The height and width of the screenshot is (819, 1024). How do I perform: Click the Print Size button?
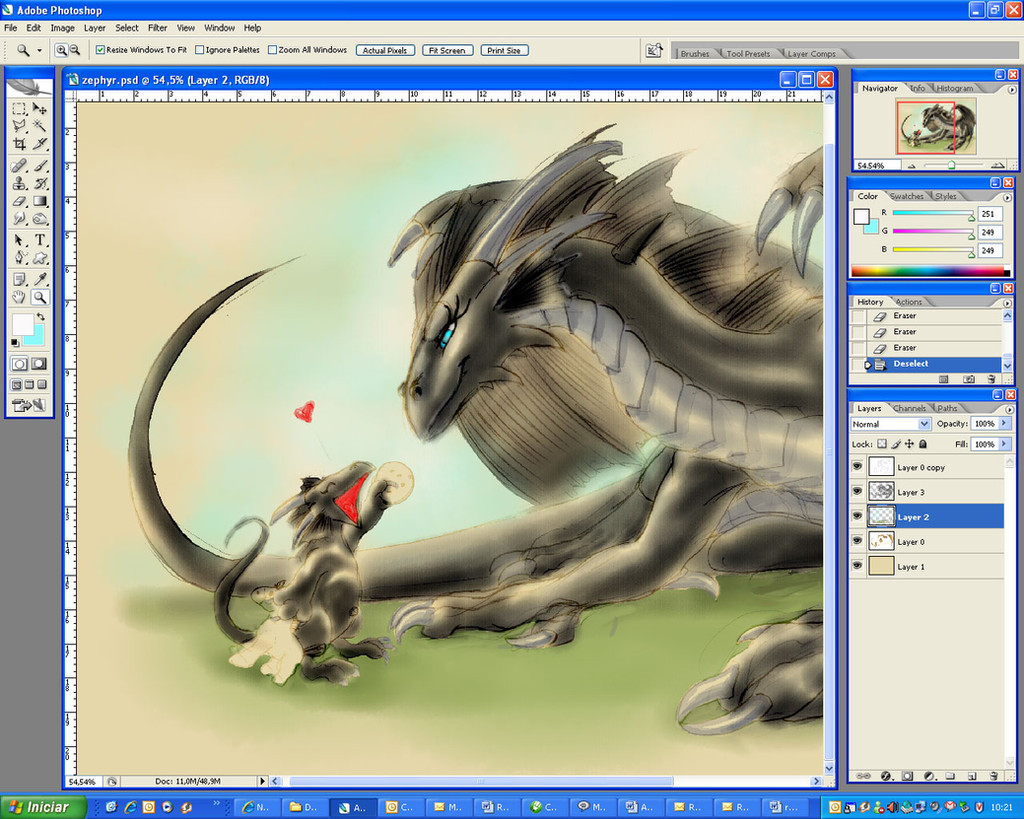pyautogui.click(x=504, y=50)
